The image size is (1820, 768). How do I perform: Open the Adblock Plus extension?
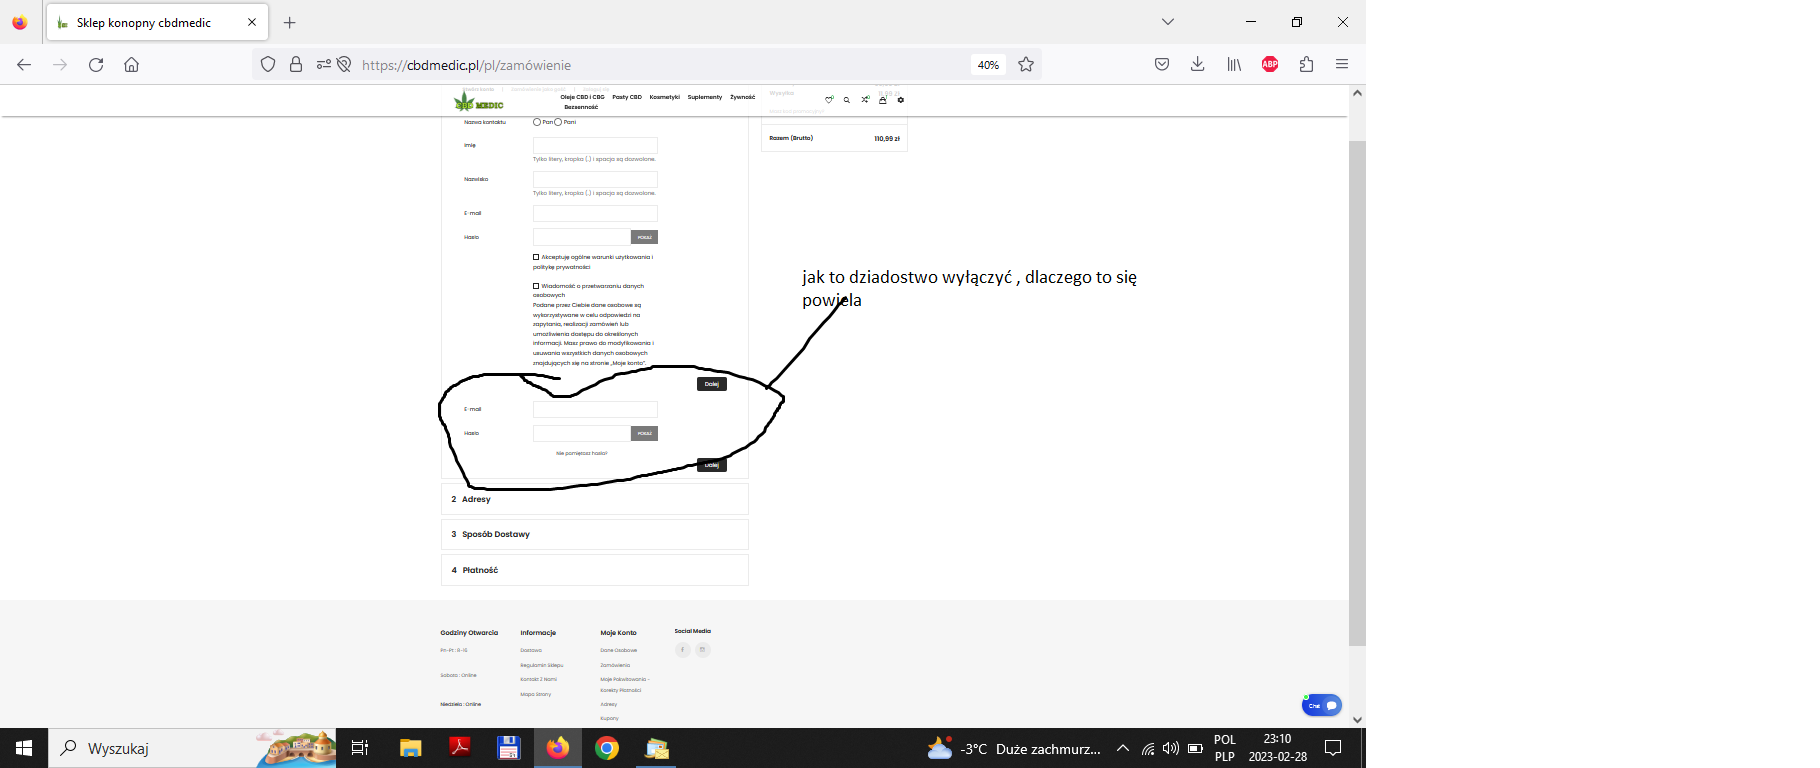(x=1270, y=64)
